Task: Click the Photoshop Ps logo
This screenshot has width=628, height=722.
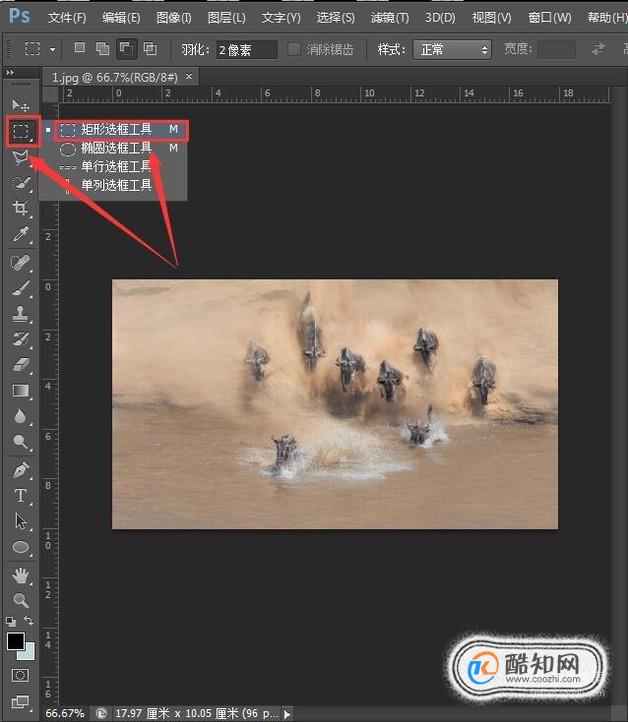Action: point(19,16)
